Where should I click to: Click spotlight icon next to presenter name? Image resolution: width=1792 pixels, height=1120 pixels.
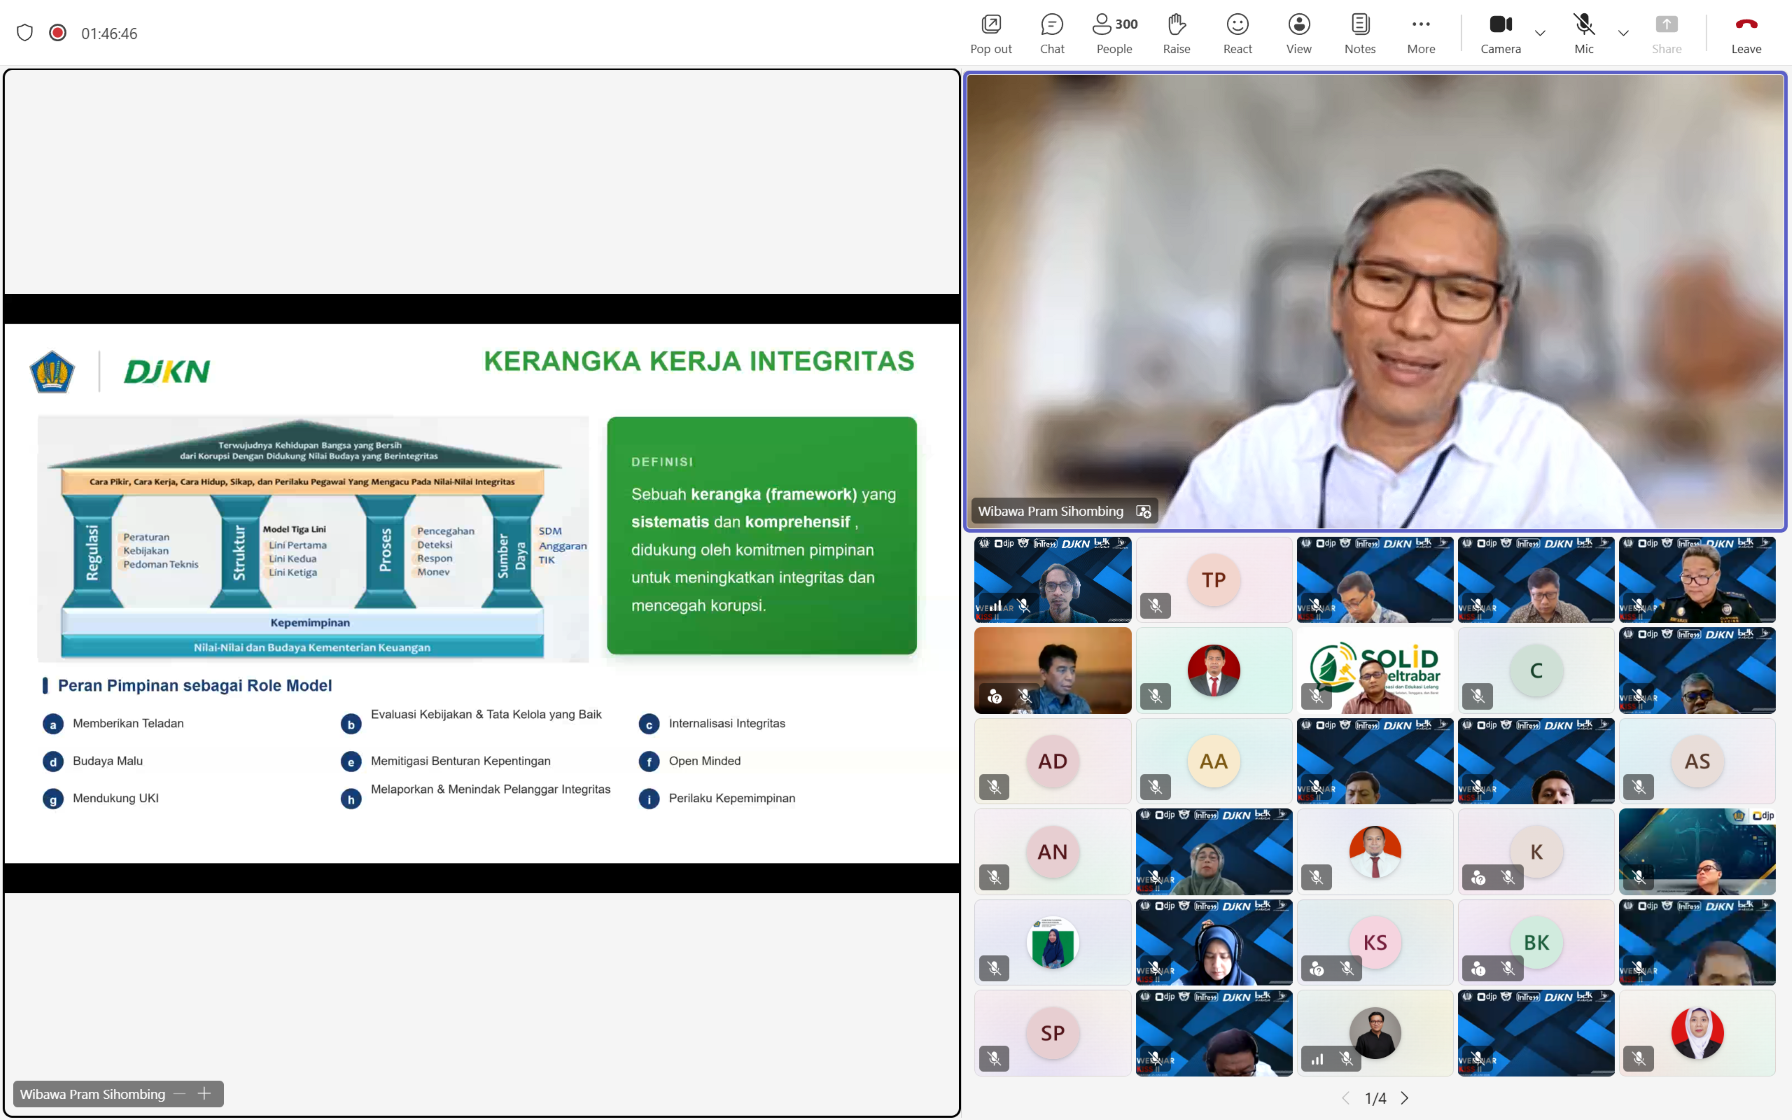tap(1144, 511)
